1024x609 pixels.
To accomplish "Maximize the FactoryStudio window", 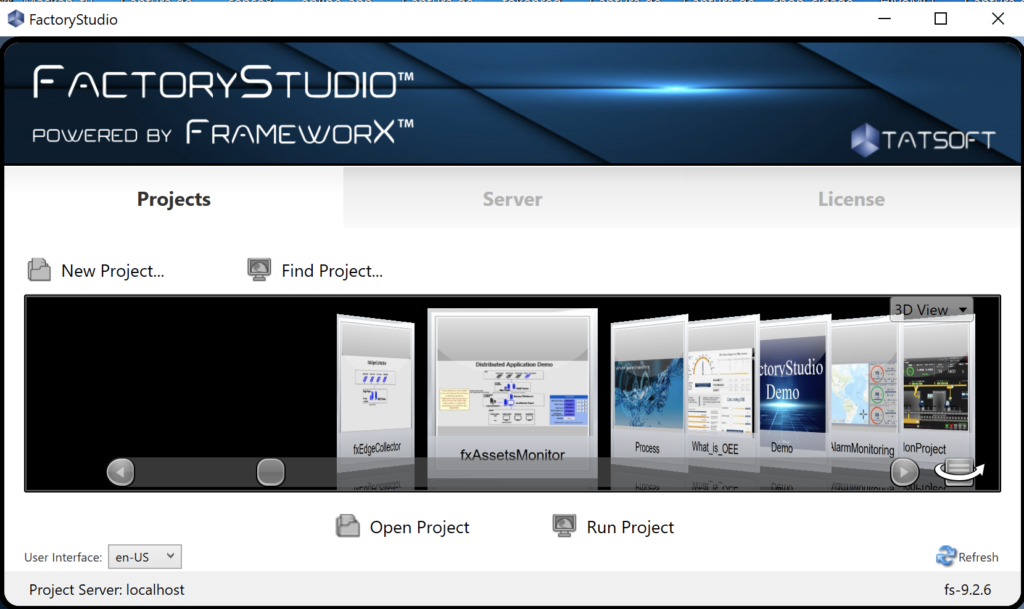I will tap(940, 19).
